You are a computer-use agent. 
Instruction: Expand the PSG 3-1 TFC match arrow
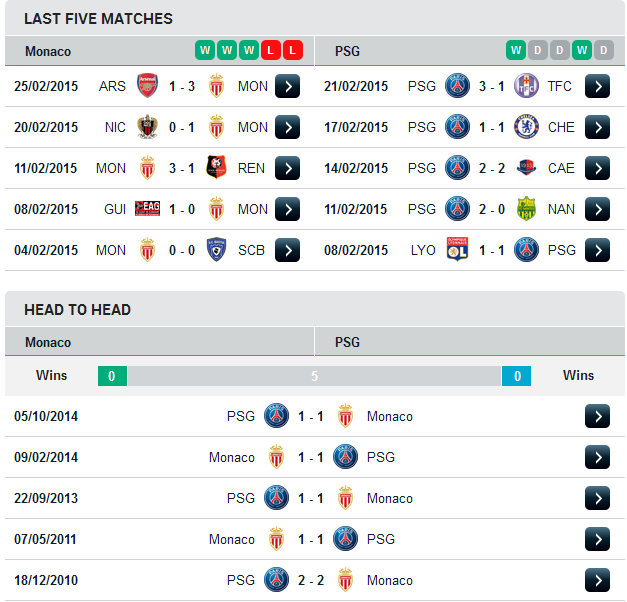597,86
